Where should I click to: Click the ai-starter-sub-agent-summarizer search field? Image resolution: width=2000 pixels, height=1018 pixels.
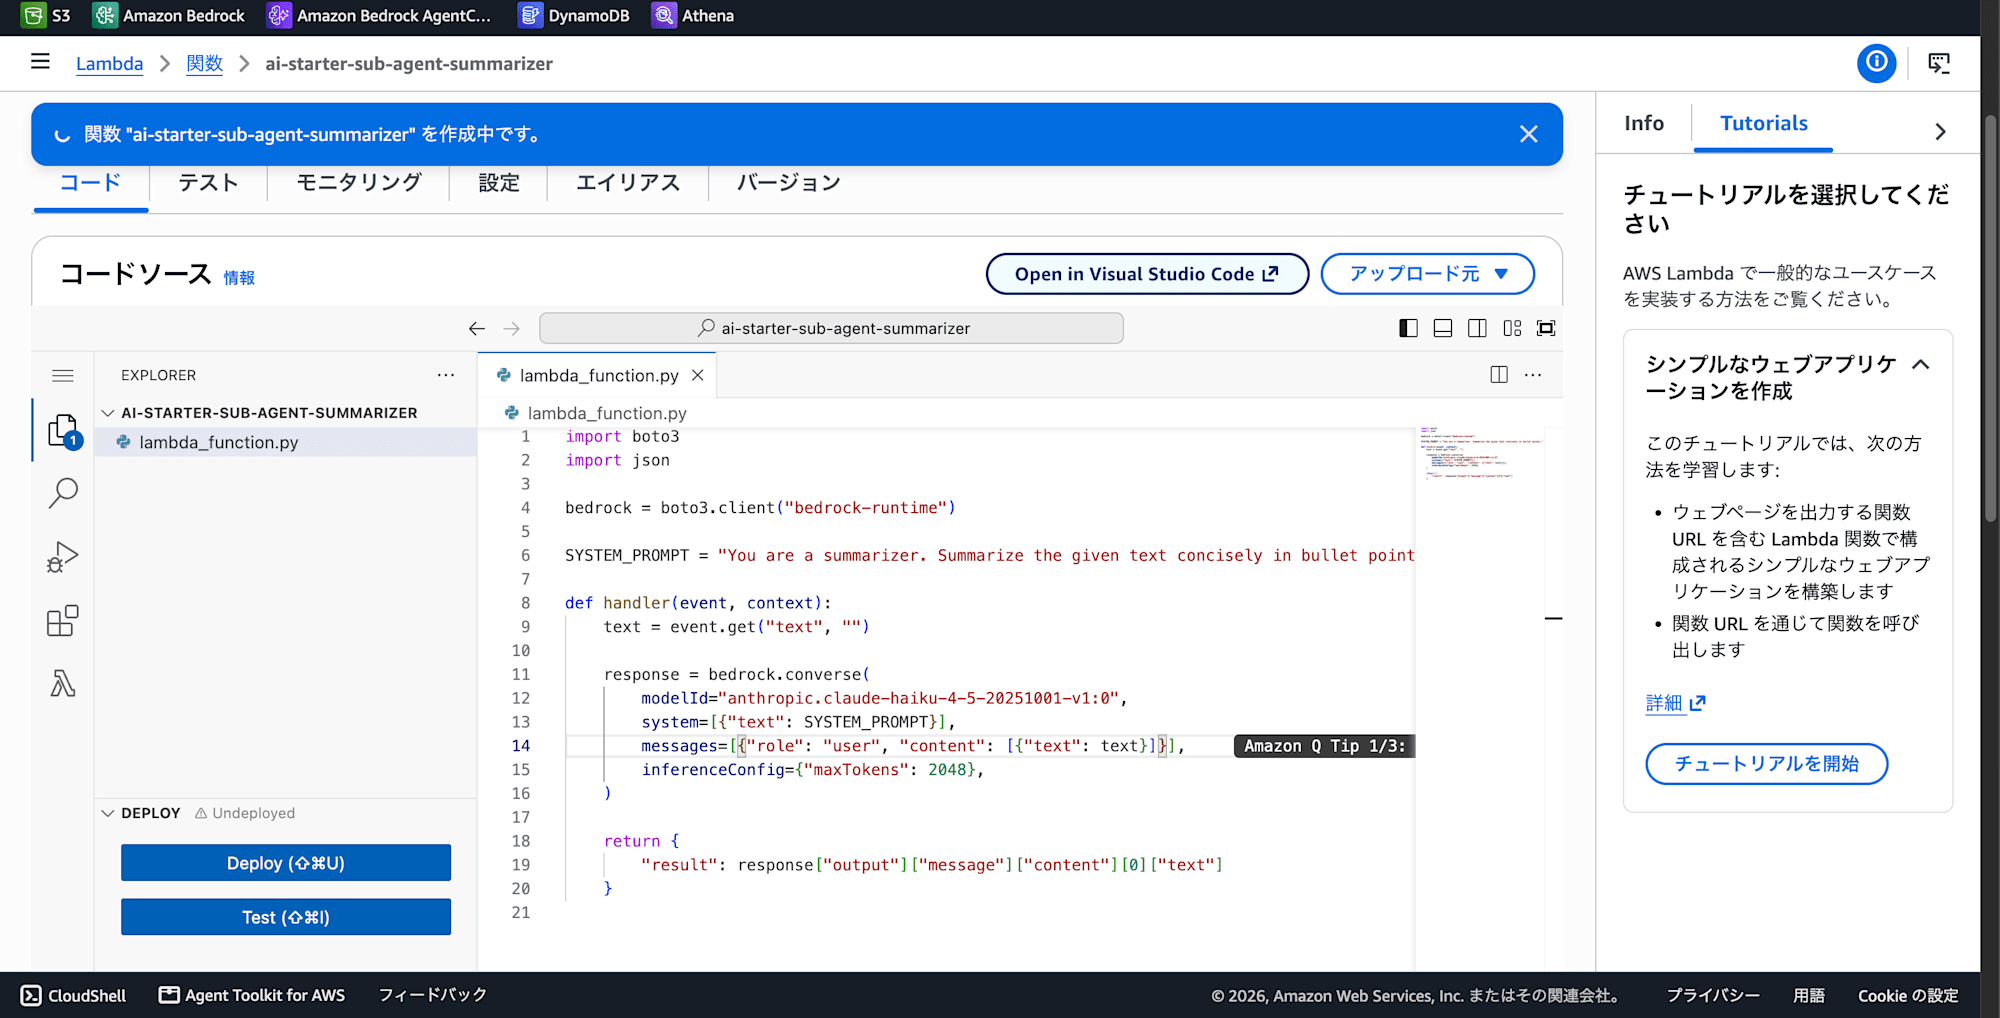(831, 328)
